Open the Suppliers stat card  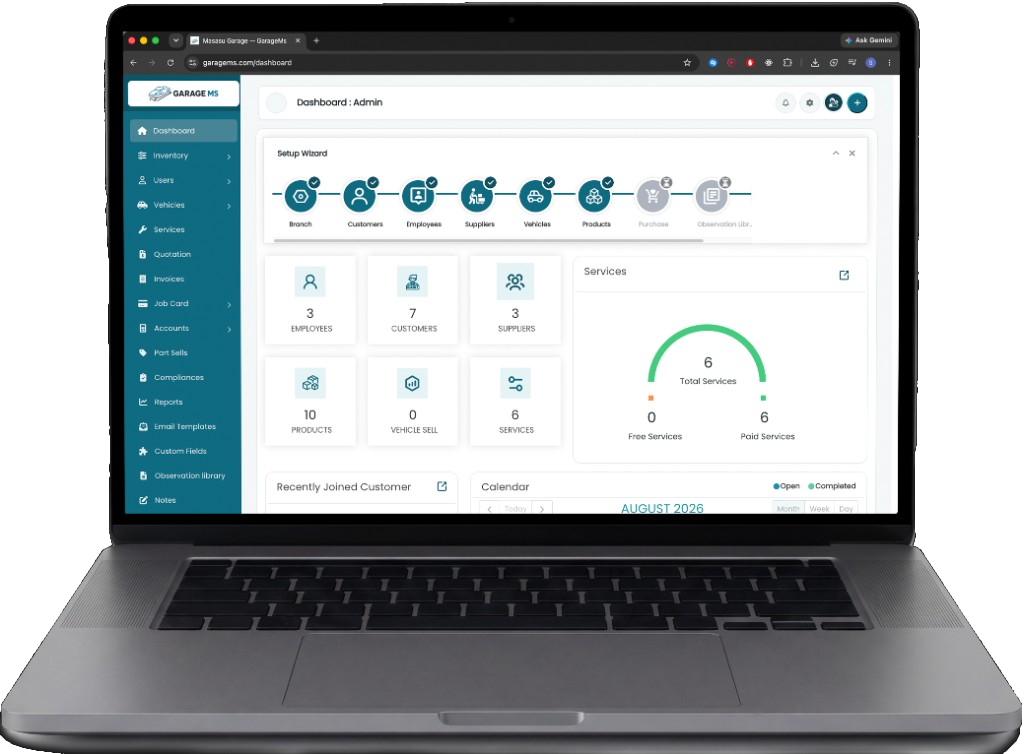pos(515,300)
